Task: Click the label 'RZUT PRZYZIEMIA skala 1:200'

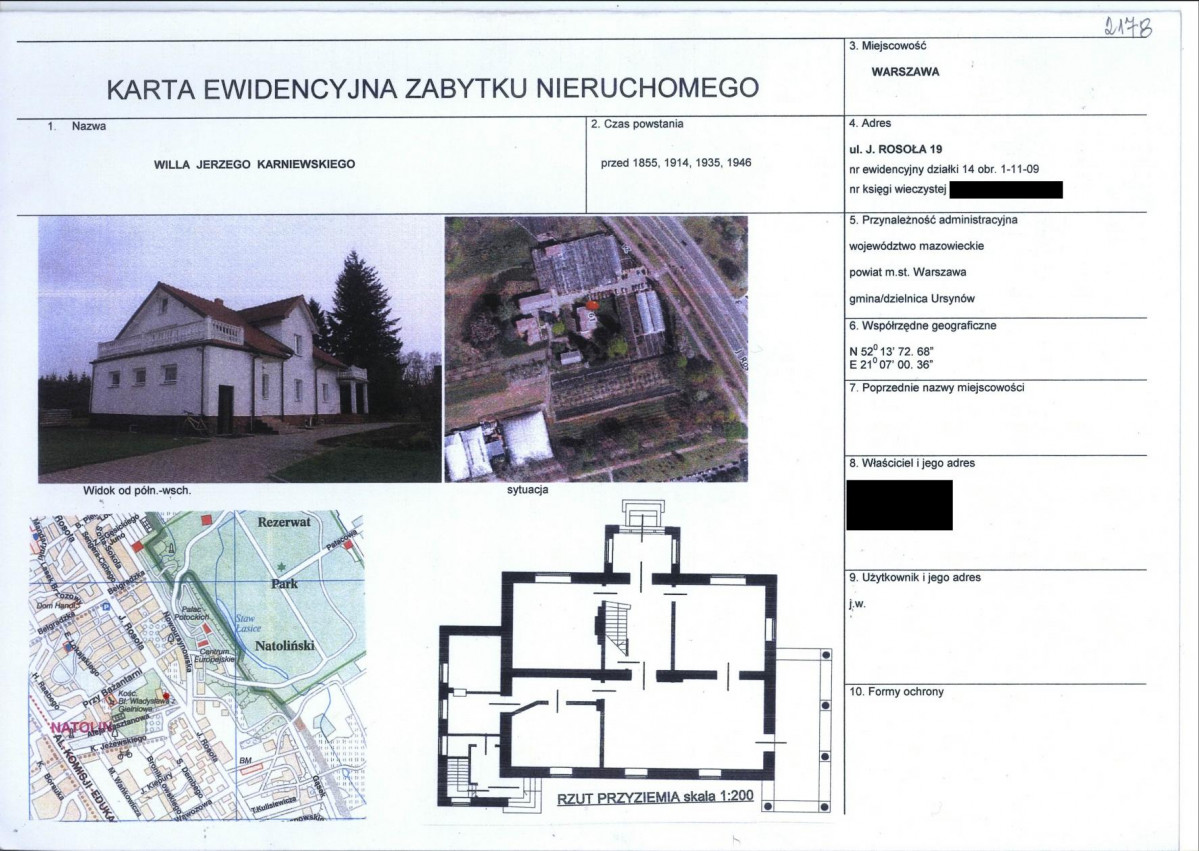Action: (655, 797)
